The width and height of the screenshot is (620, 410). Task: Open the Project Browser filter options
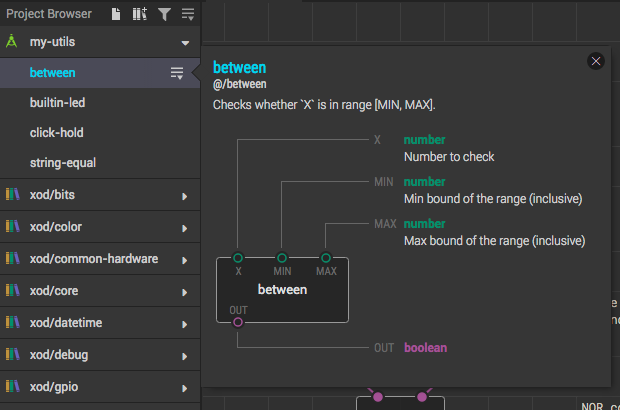coord(164,14)
